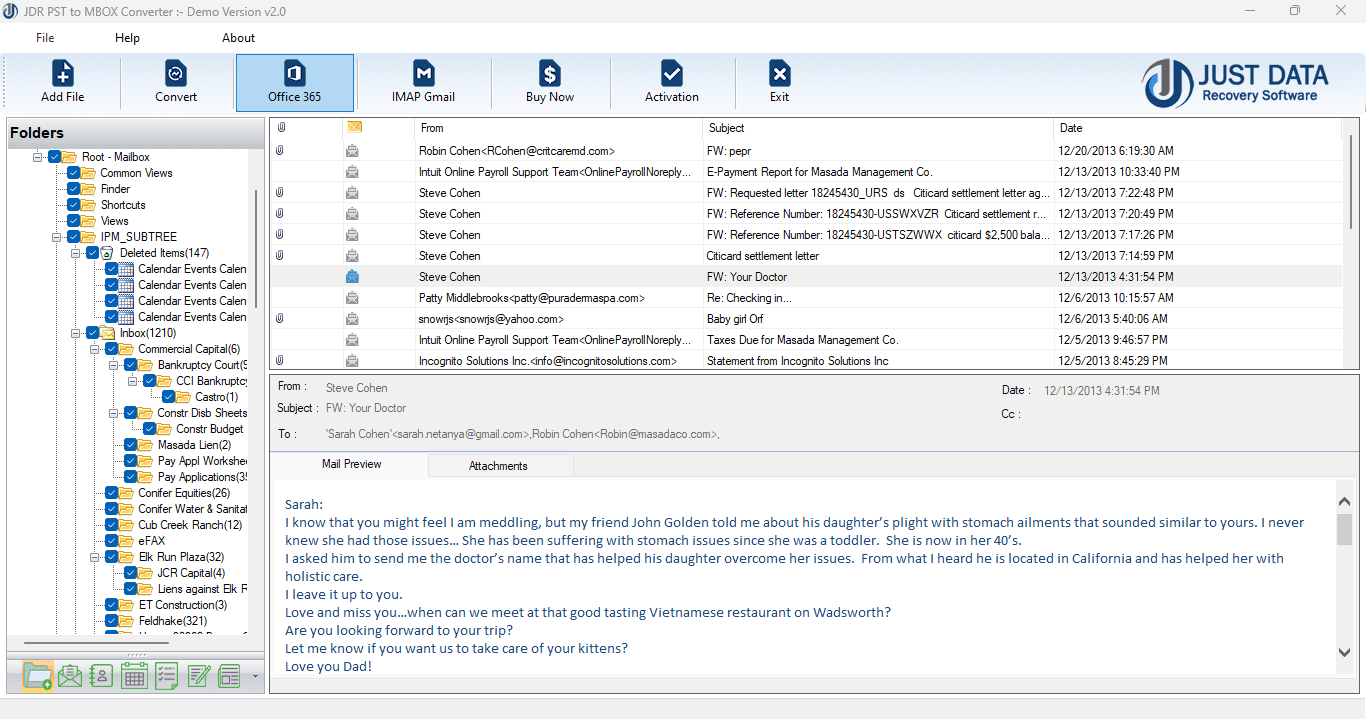Open the Help menu
This screenshot has height=720, width=1366.
(x=127, y=37)
